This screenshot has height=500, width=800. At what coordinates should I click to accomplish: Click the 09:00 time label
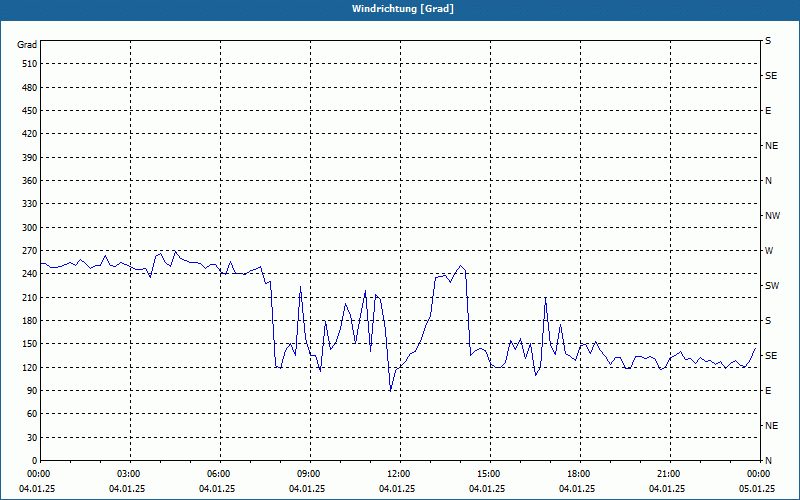[x=307, y=474]
